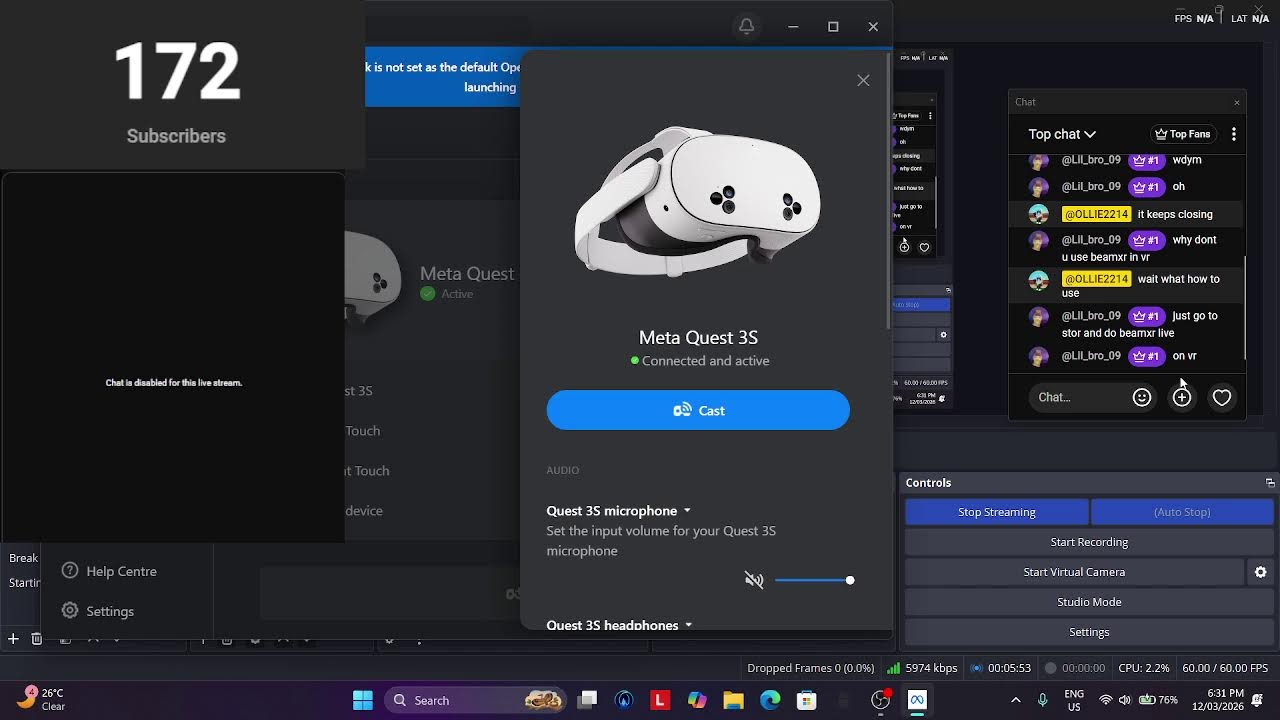Switch to OBS Studio in the taskbar

[881, 700]
